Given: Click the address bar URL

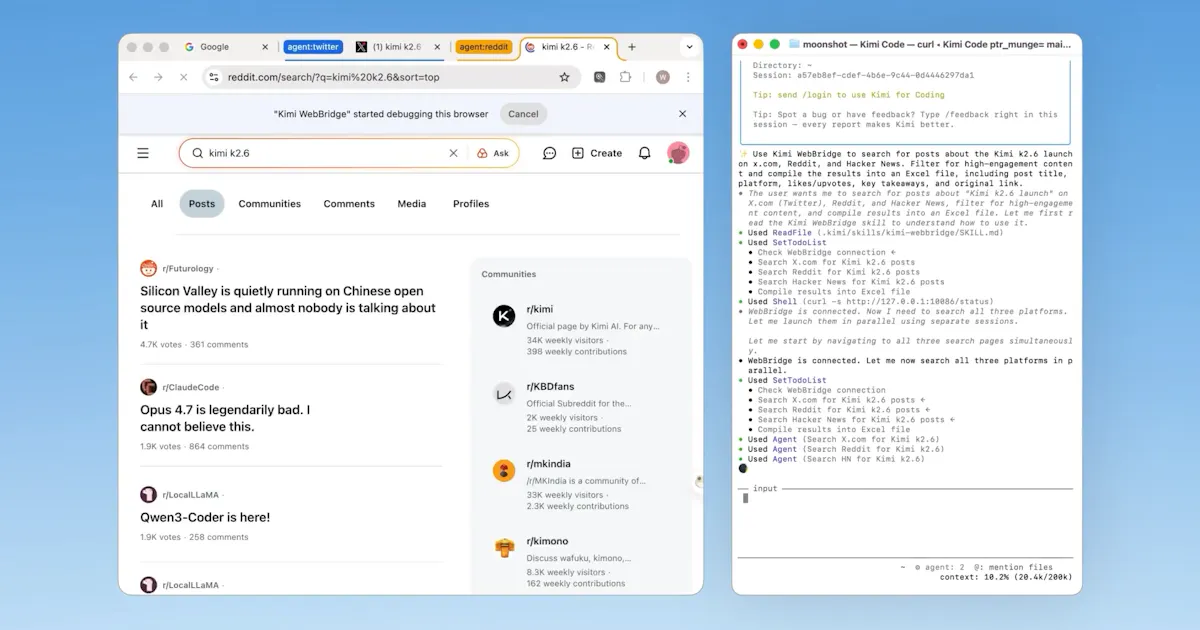Looking at the screenshot, I should tap(333, 77).
